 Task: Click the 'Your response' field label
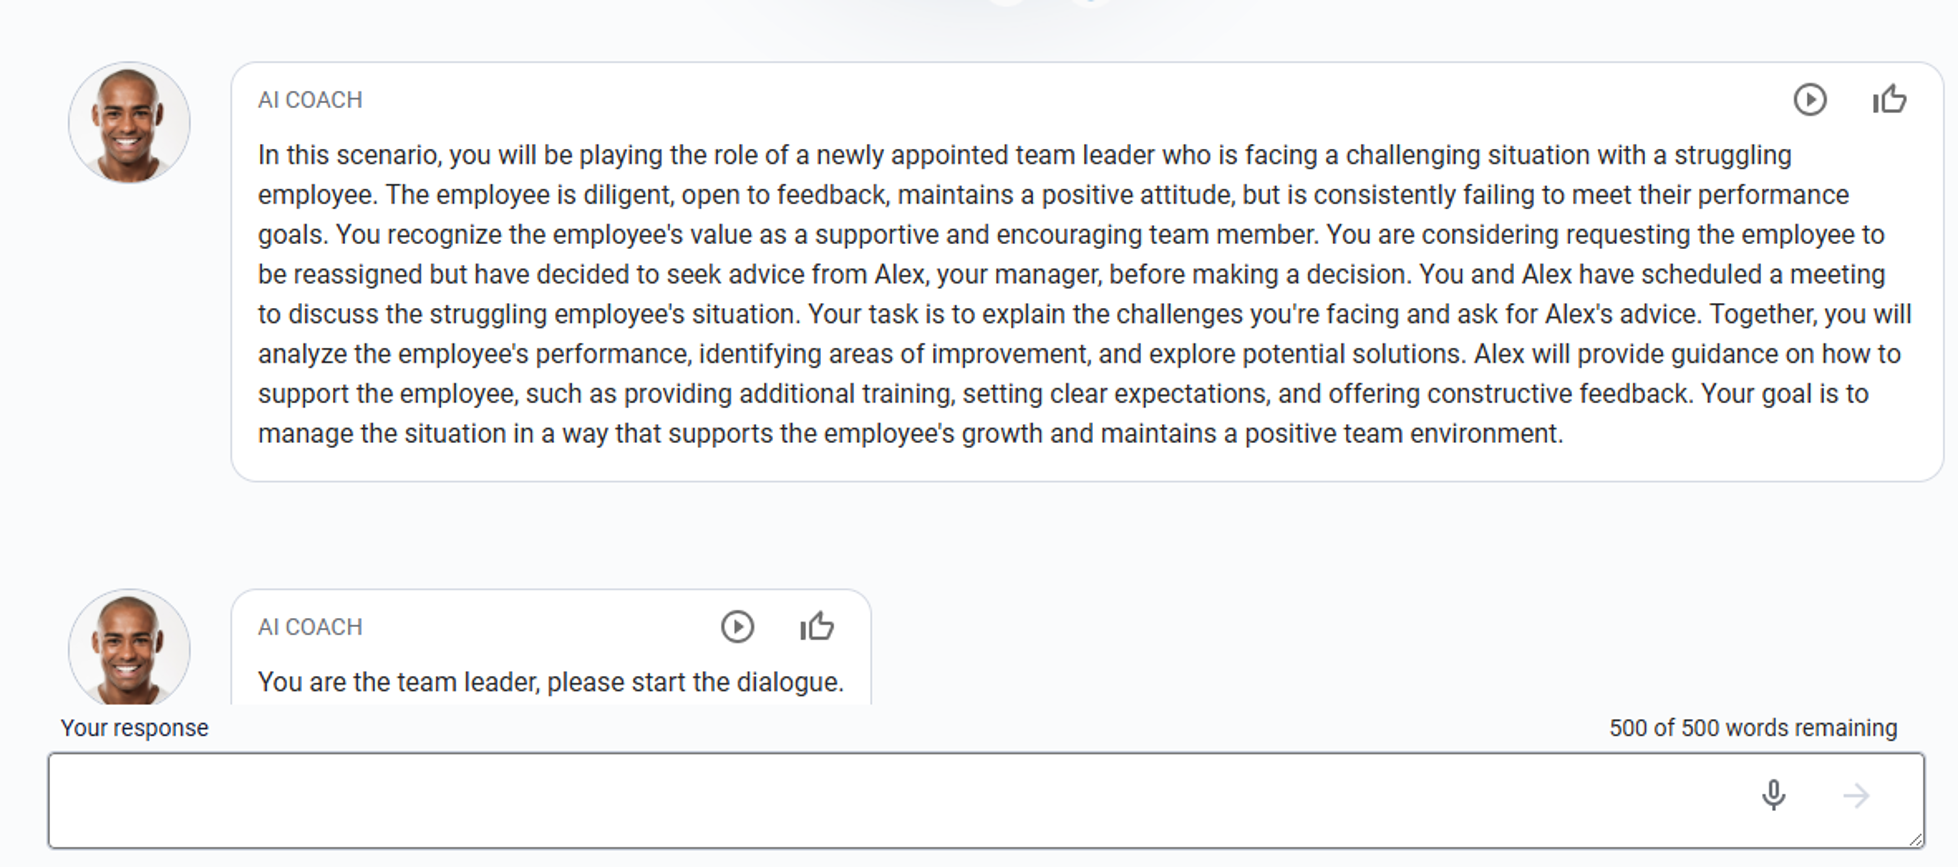[x=134, y=728]
